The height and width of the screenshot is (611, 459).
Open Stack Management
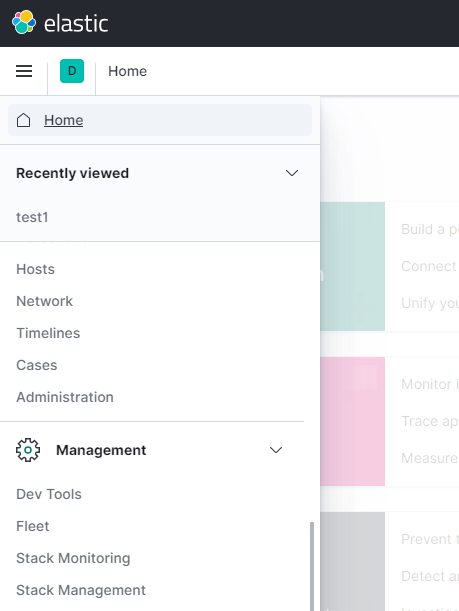coord(81,590)
